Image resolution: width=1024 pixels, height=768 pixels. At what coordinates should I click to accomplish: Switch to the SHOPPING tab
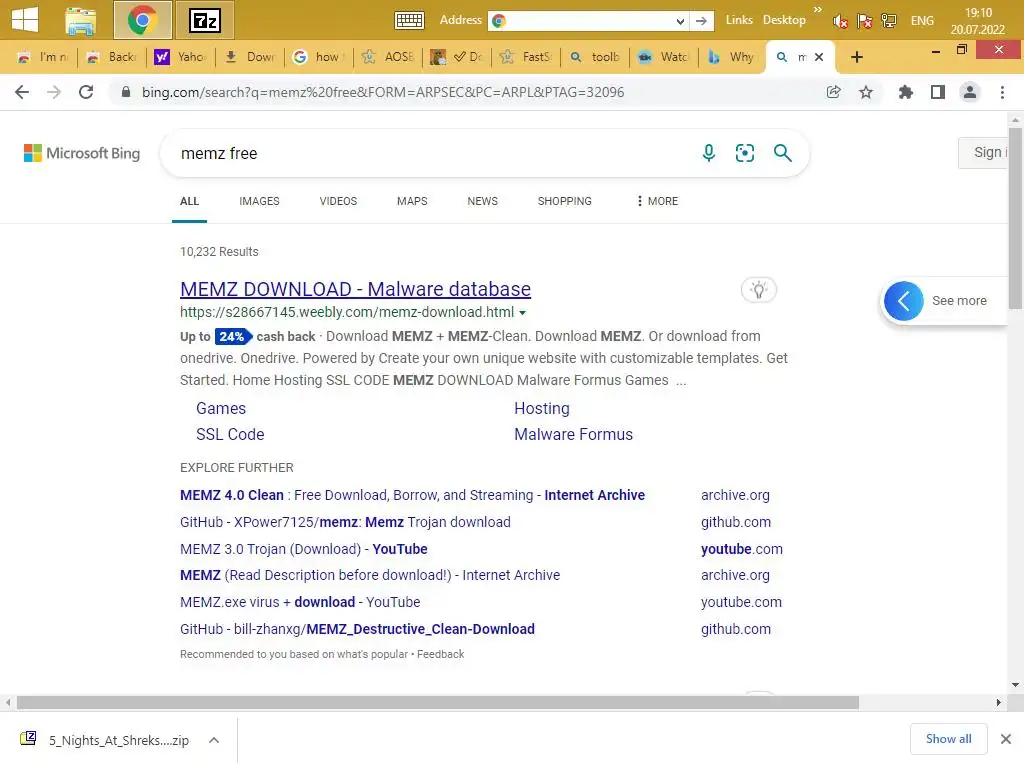pos(565,201)
